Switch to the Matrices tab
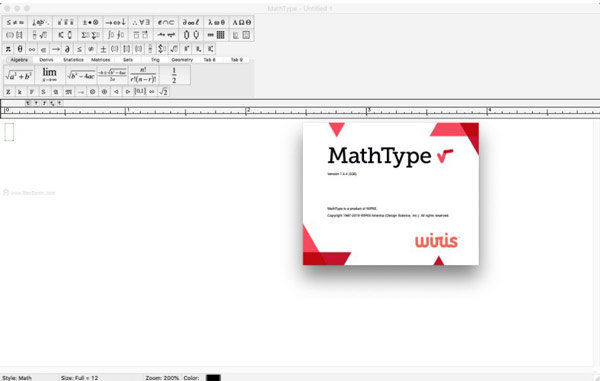Viewport: 600px width, 381px height. [101, 60]
